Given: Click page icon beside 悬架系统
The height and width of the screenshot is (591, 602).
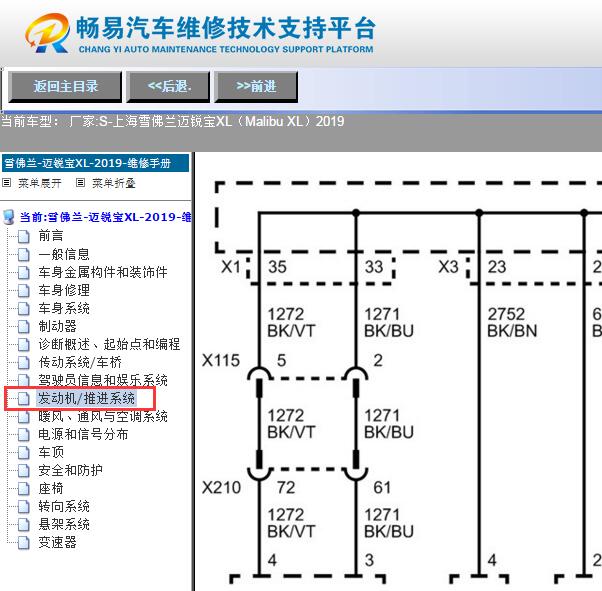Looking at the screenshot, I should tap(24, 525).
